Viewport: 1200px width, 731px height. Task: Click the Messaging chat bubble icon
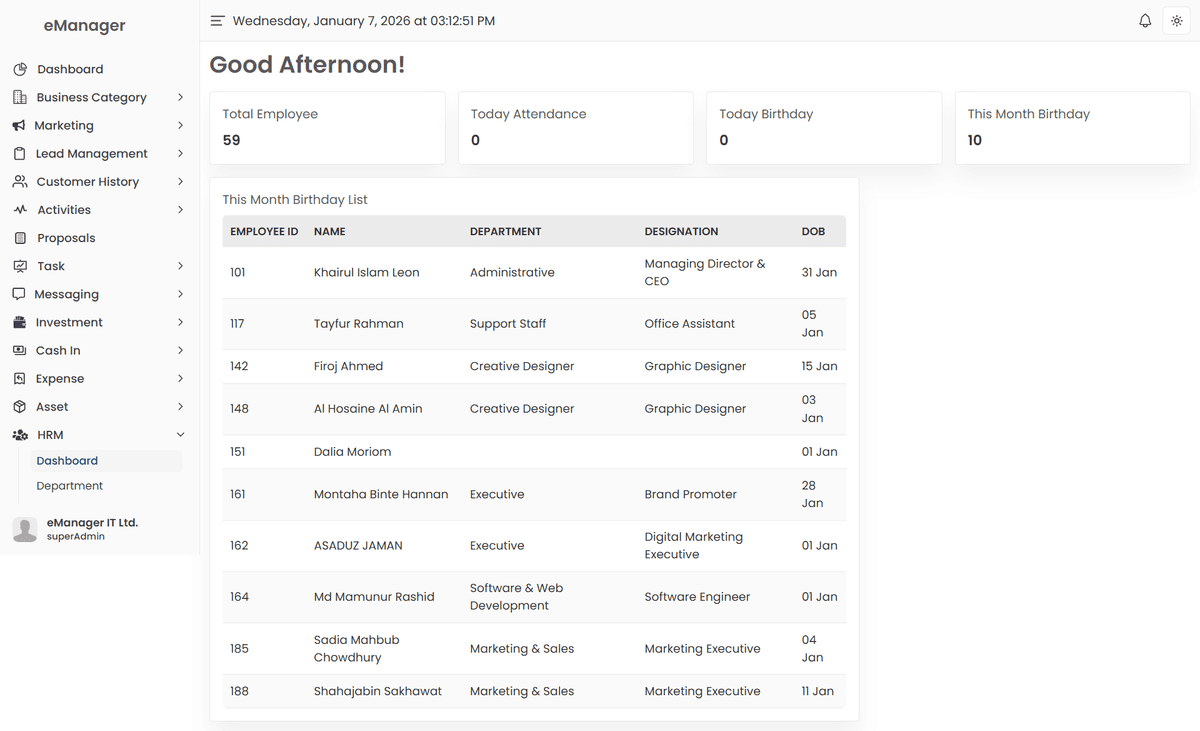point(19,295)
